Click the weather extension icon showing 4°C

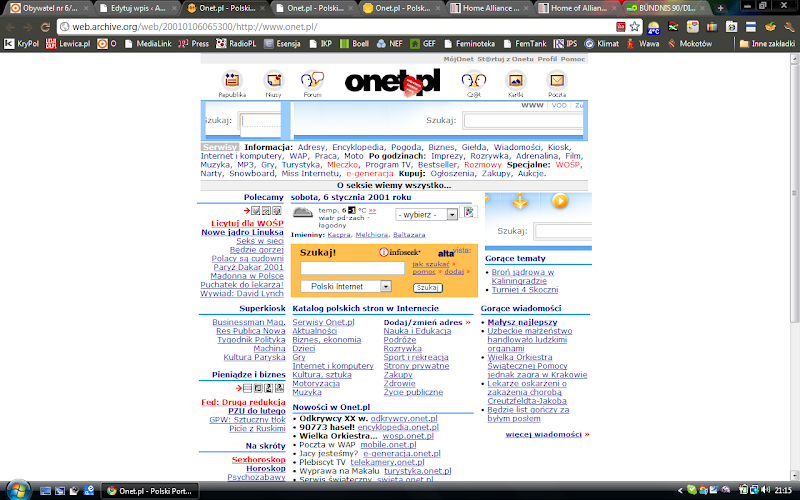[654, 27]
